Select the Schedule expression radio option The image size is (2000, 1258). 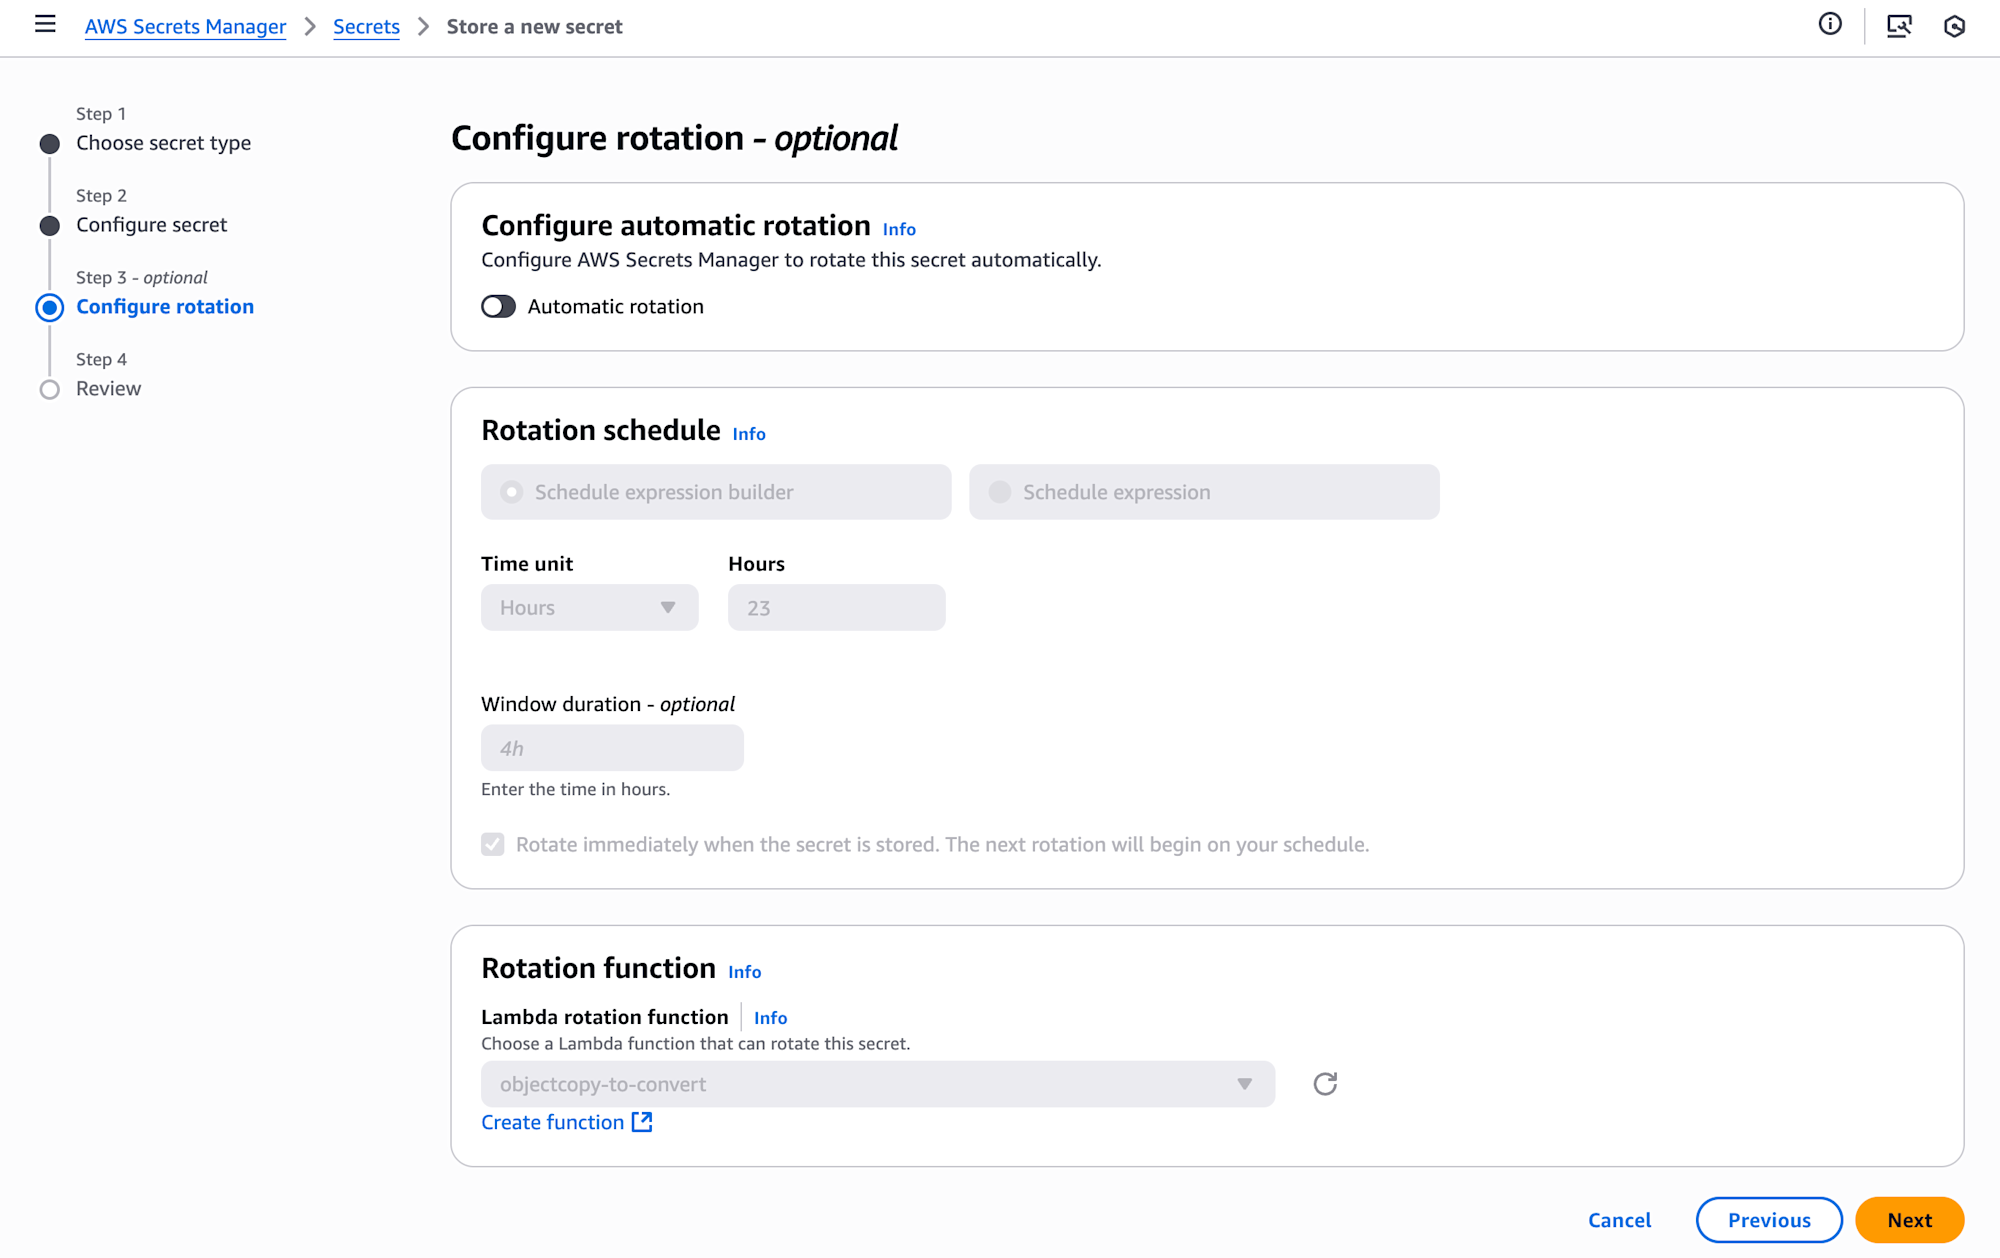(x=1000, y=492)
